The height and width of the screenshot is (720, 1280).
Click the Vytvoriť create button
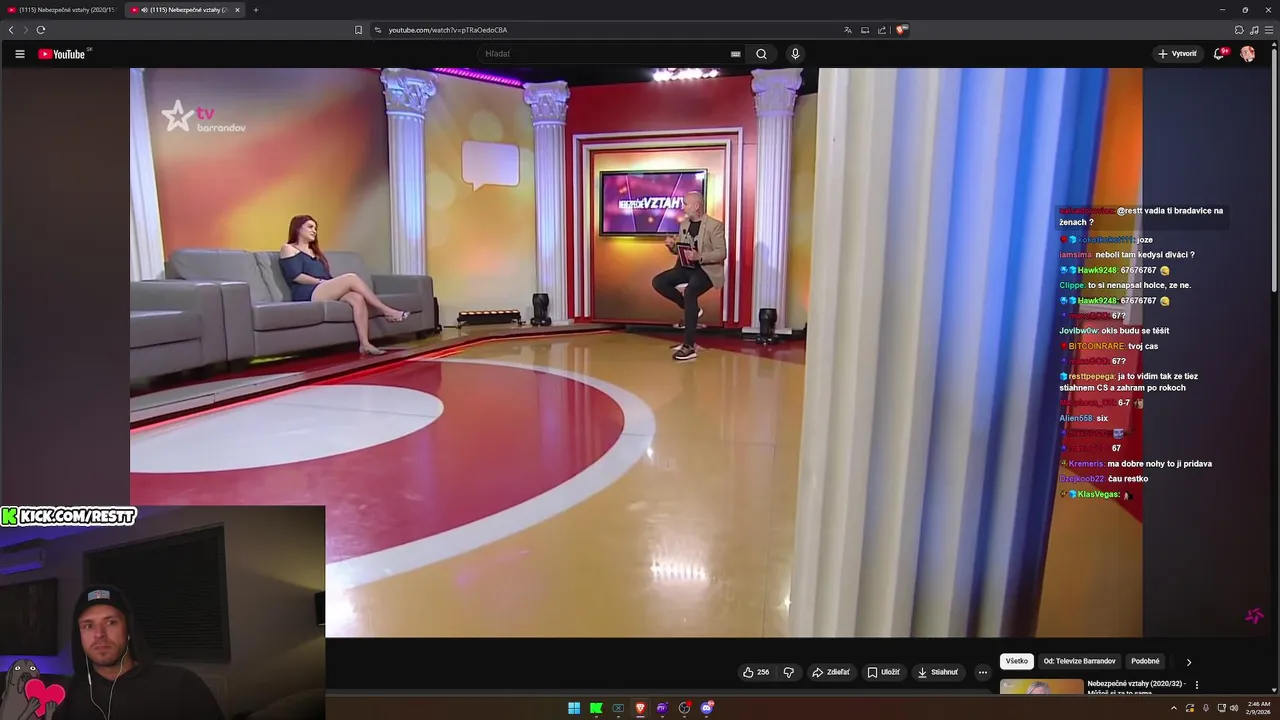(1177, 54)
